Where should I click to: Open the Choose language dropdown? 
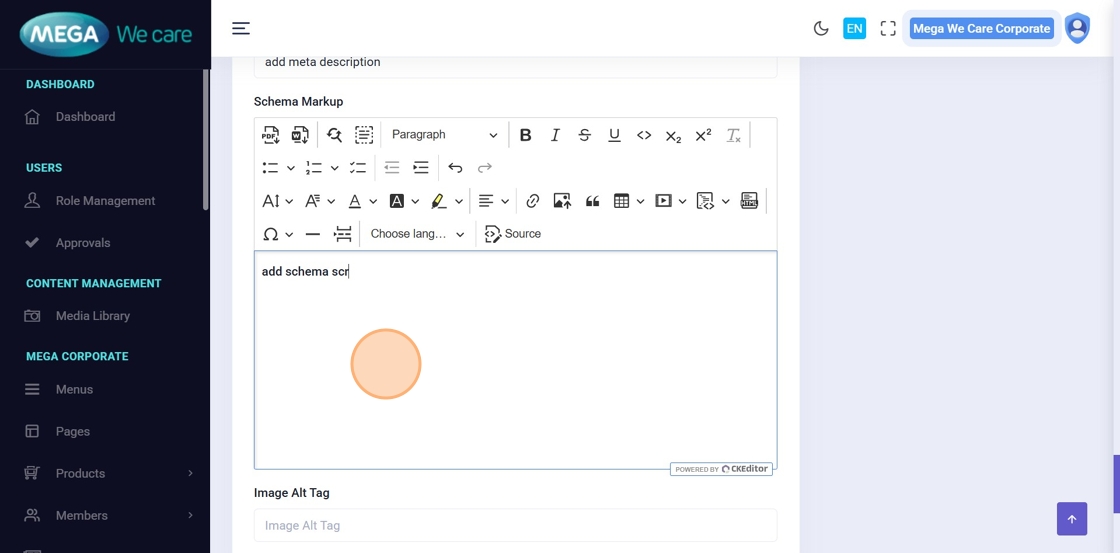(x=417, y=234)
